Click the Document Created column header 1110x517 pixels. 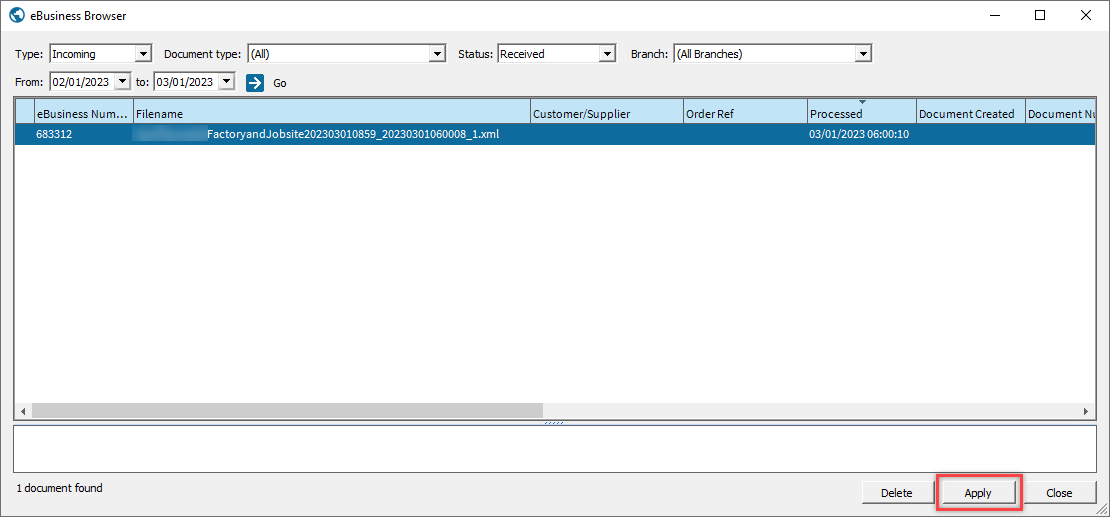970,114
